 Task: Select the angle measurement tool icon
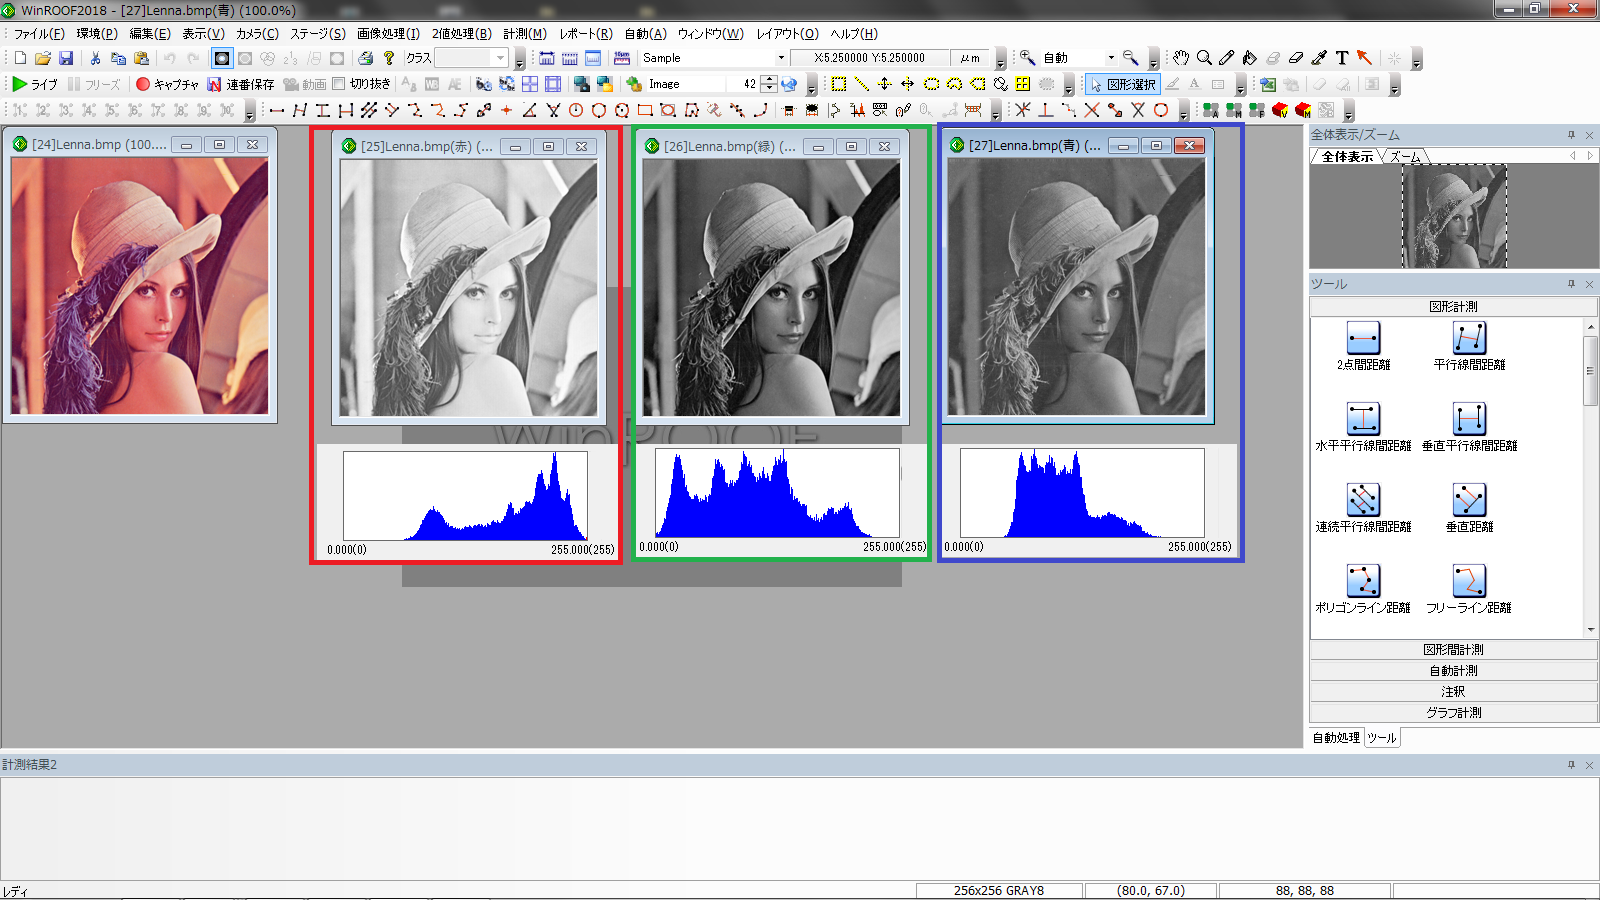[x=530, y=110]
